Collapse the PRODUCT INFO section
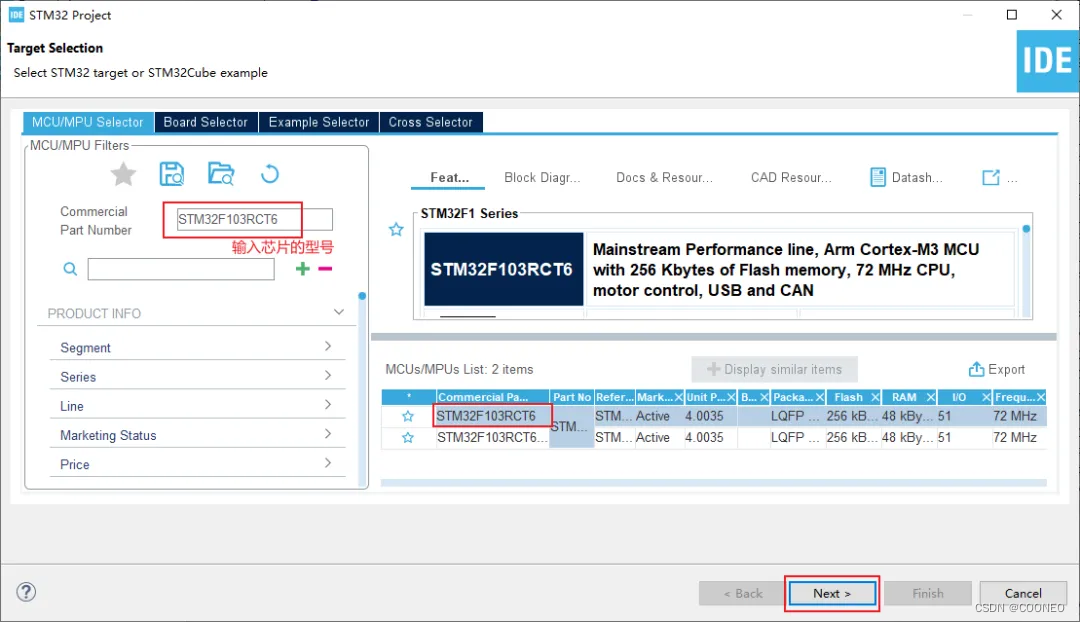Image resolution: width=1080 pixels, height=622 pixels. 338,312
